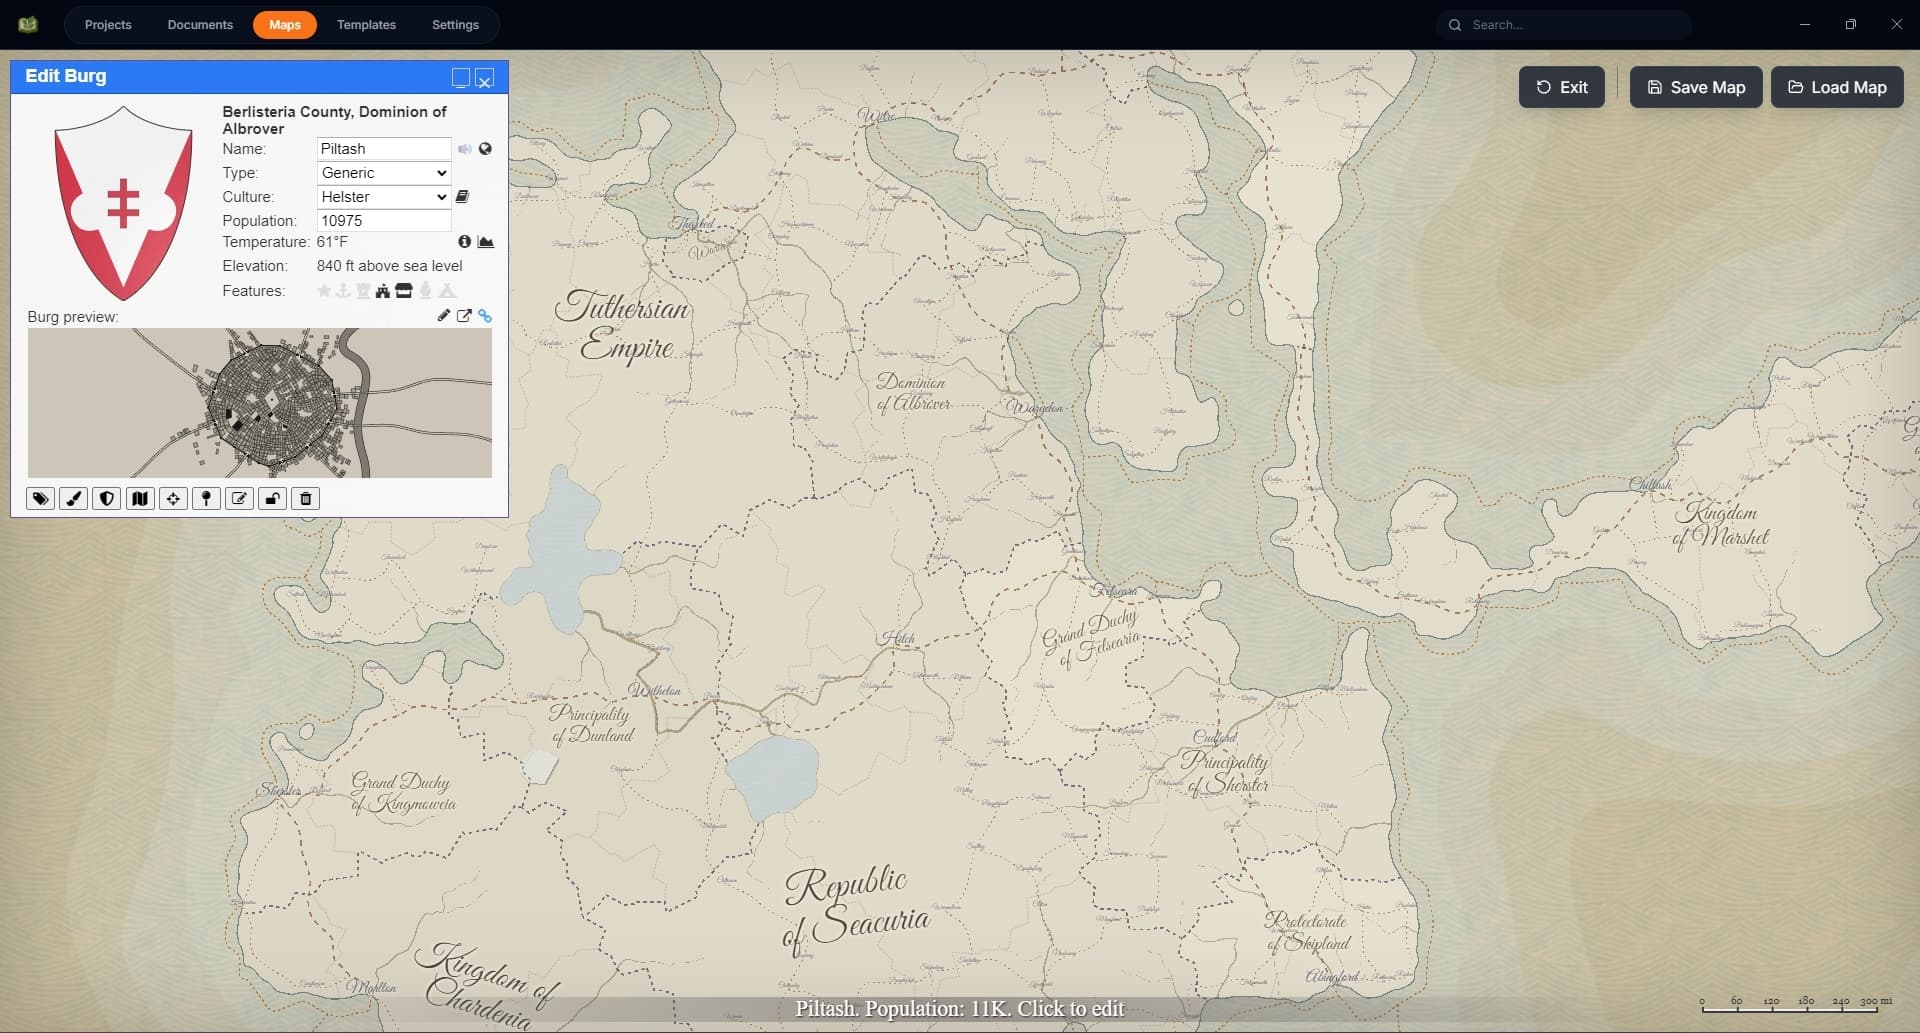Toggle the capital star feature
This screenshot has width=1920, height=1033.
pos(322,290)
